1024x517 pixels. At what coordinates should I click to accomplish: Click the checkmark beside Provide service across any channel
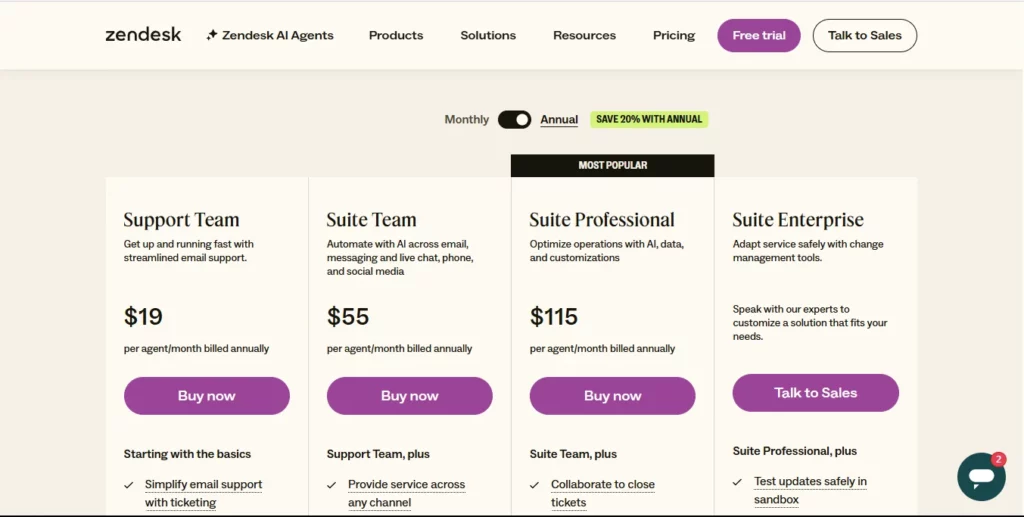[x=332, y=485]
